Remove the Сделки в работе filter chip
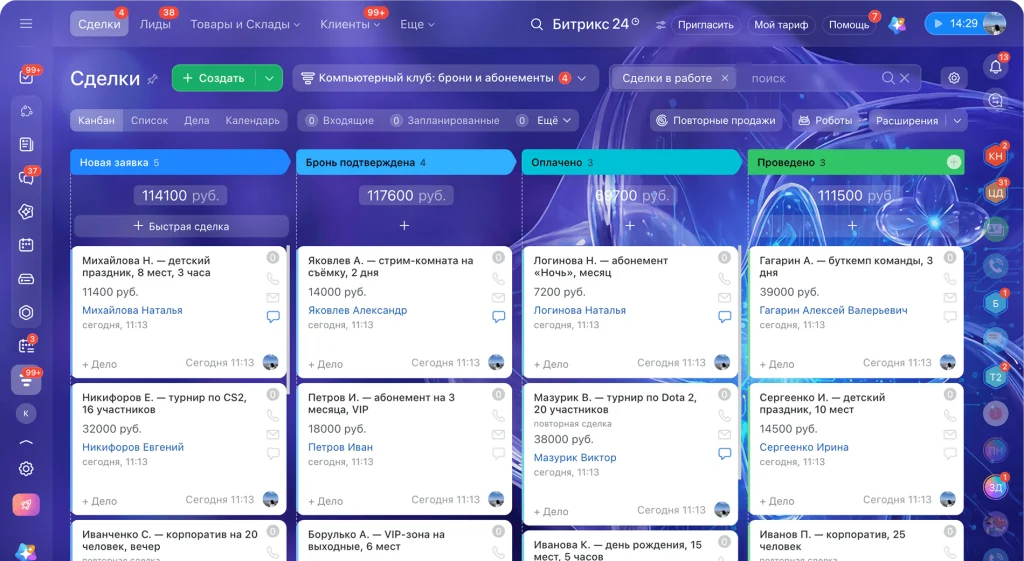 tap(724, 78)
